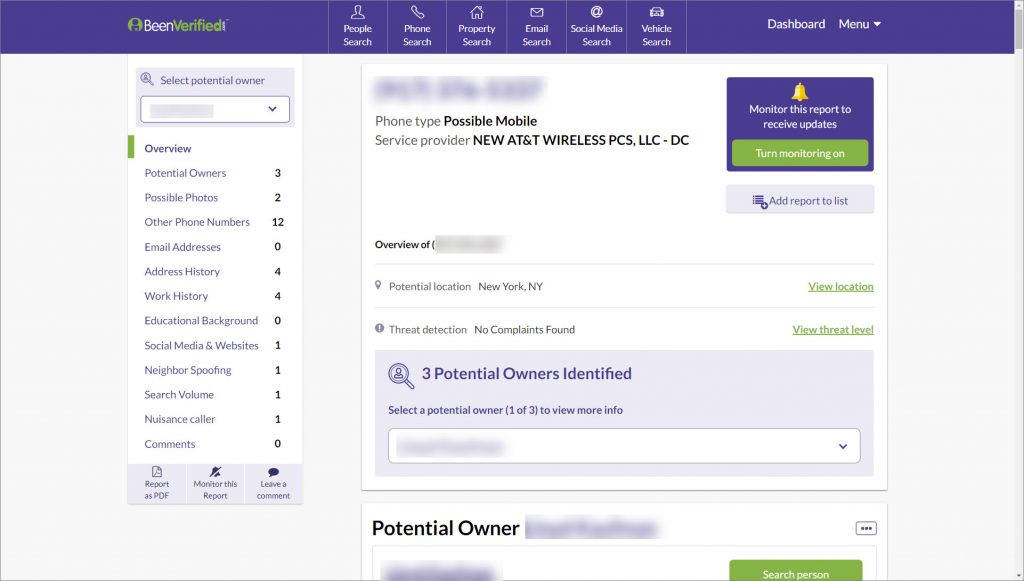
Task: Click View location link
Action: (x=840, y=287)
